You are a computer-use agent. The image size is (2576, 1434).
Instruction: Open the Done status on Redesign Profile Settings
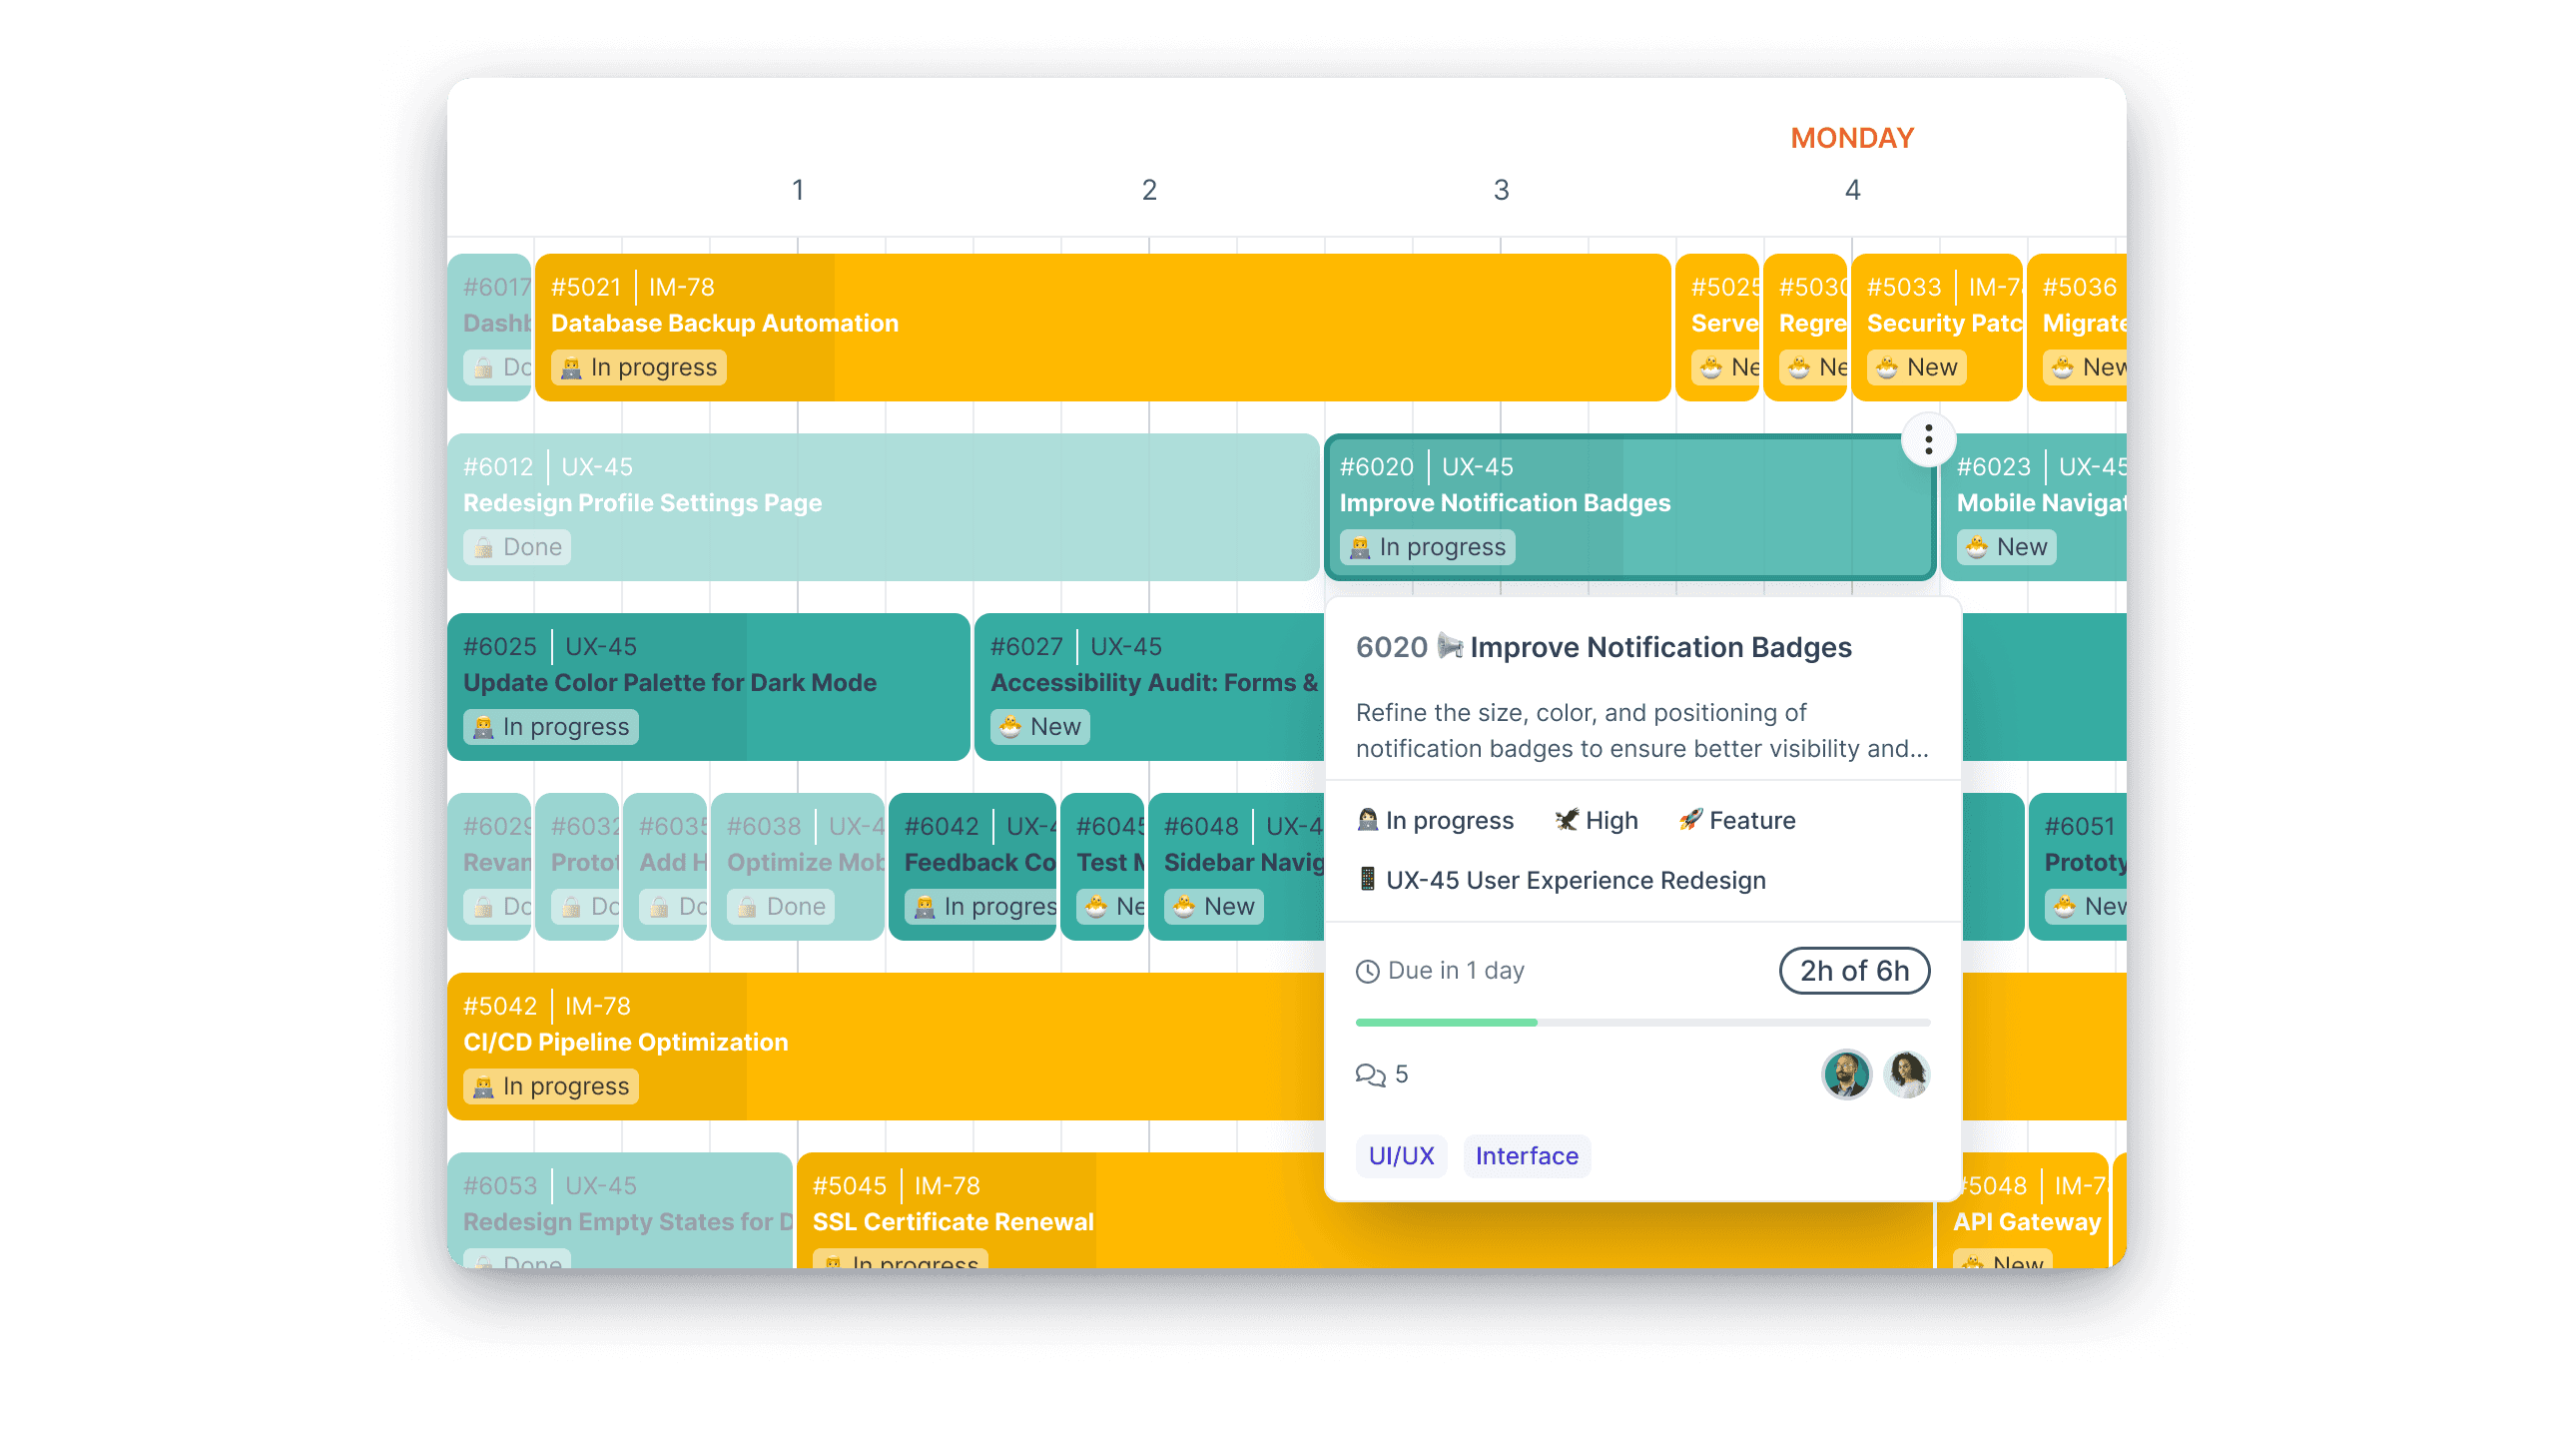(x=517, y=547)
